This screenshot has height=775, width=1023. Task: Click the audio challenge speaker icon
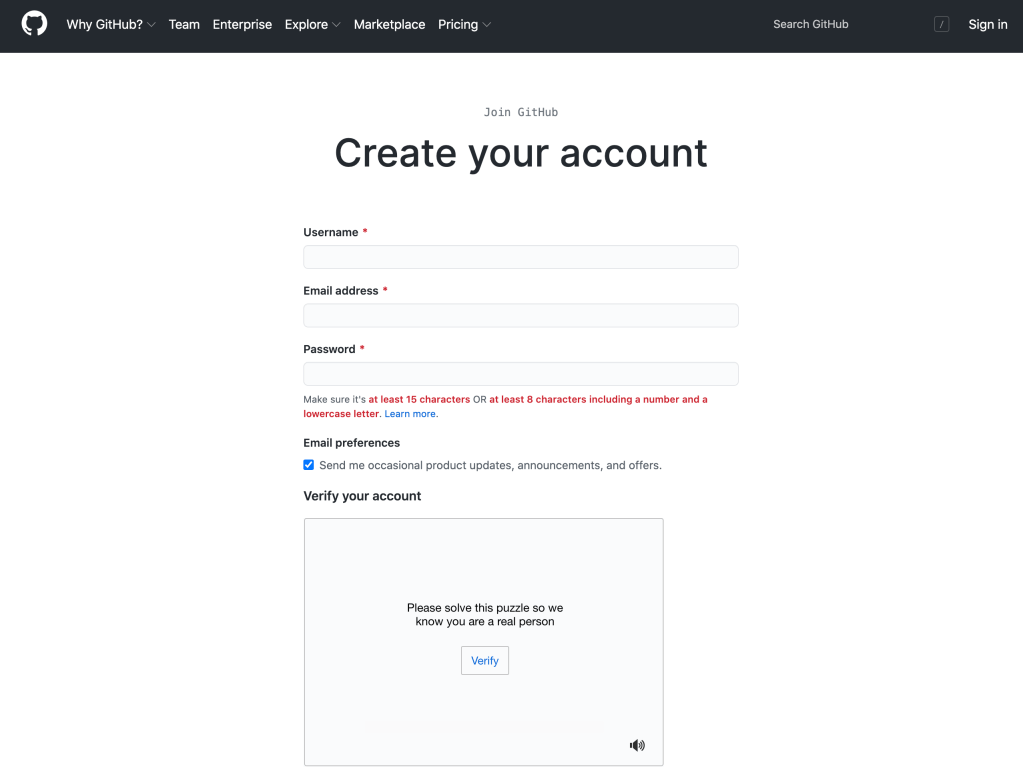click(x=637, y=745)
